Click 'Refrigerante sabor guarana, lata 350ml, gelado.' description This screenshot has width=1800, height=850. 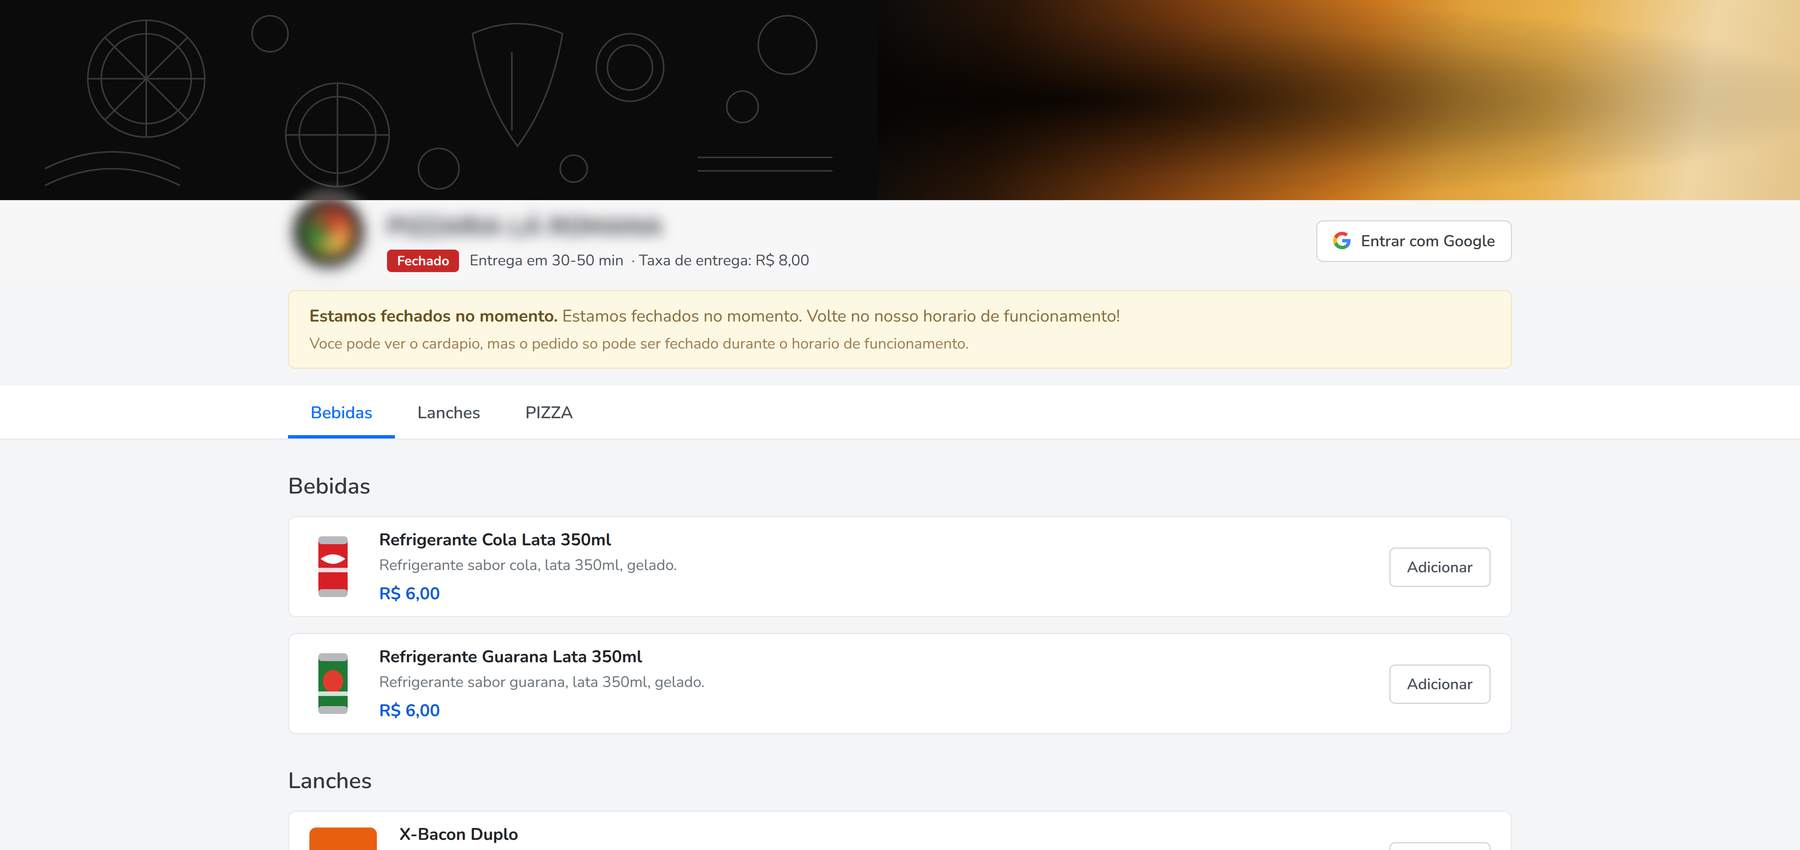coord(542,682)
